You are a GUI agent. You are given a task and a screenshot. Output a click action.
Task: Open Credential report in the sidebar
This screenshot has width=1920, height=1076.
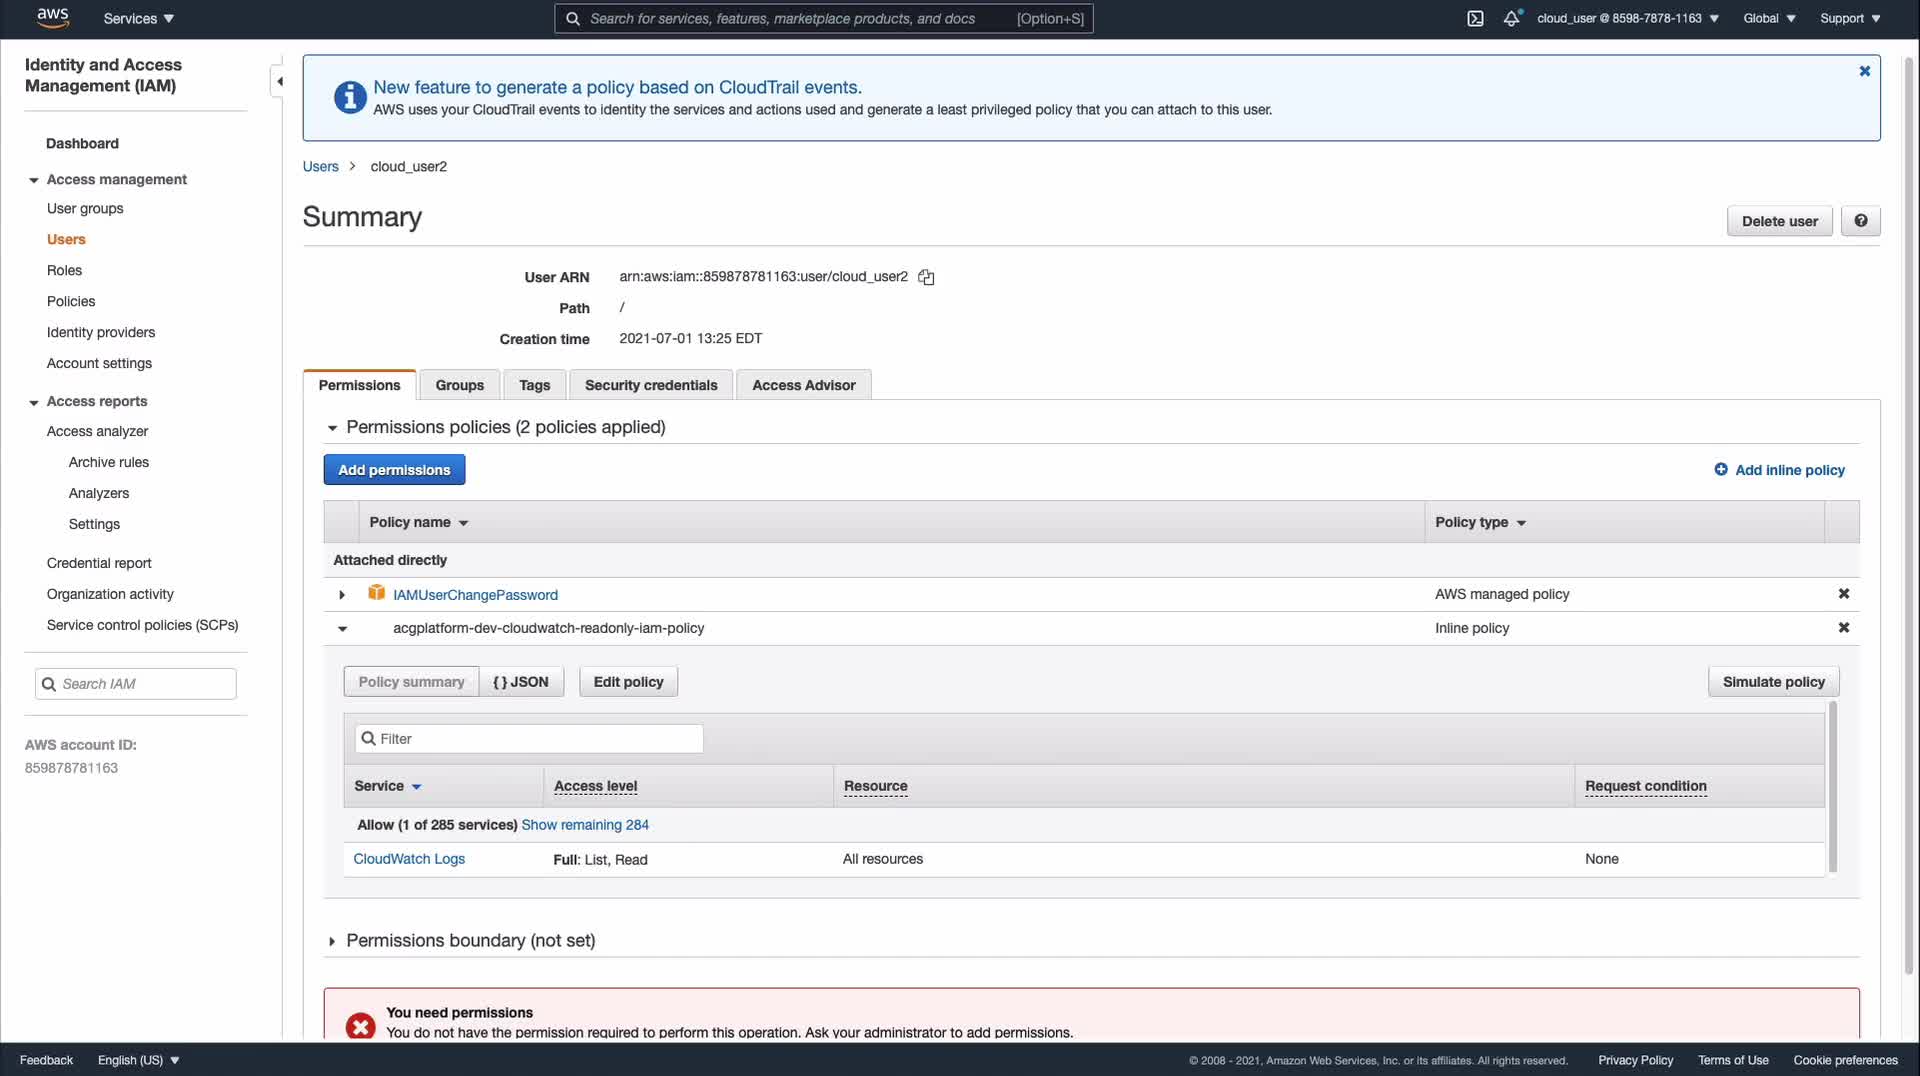point(99,564)
